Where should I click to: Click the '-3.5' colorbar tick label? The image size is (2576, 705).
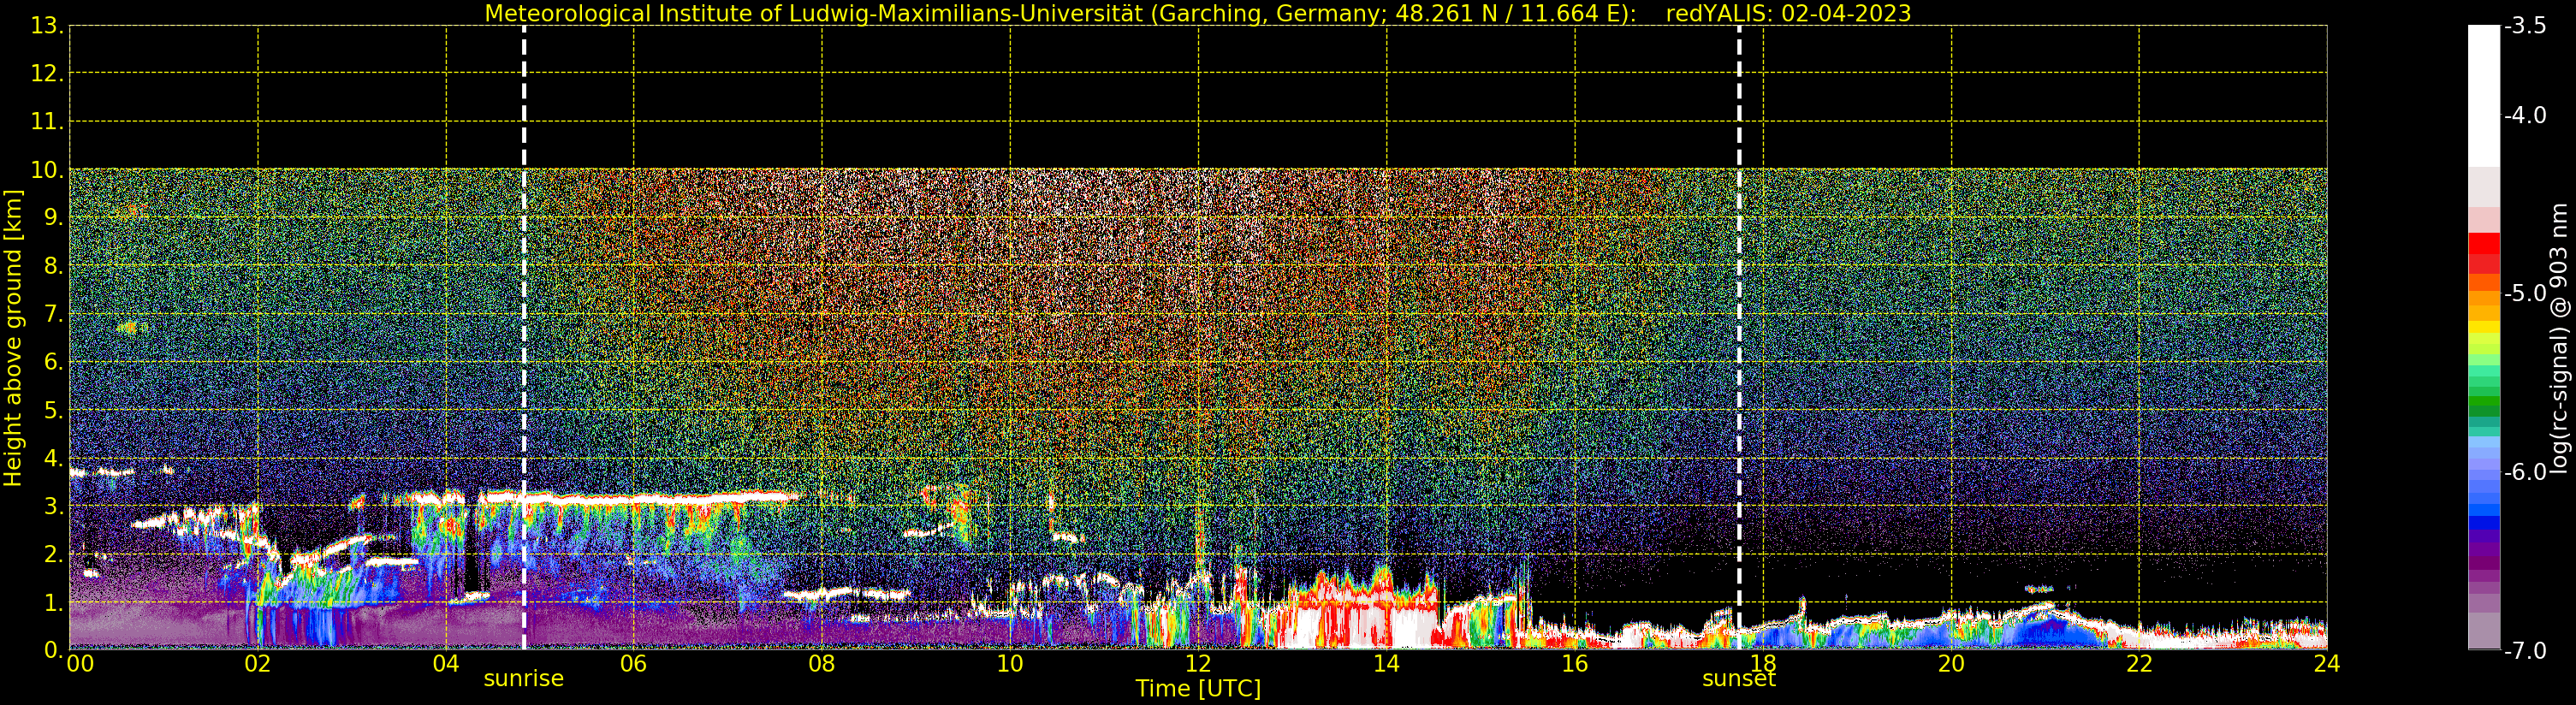pyautogui.click(x=2525, y=26)
